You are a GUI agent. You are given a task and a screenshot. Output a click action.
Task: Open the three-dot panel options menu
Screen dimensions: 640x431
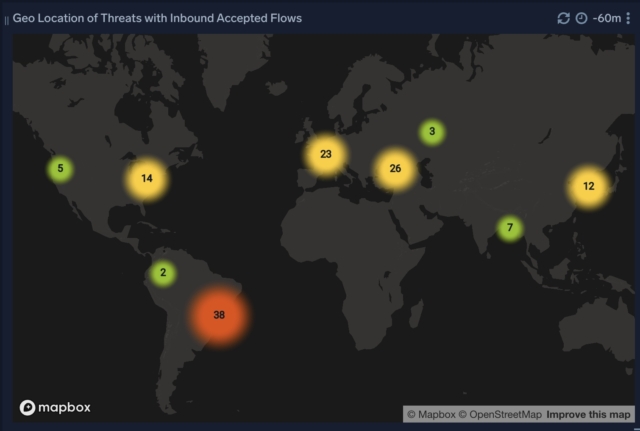pos(628,18)
